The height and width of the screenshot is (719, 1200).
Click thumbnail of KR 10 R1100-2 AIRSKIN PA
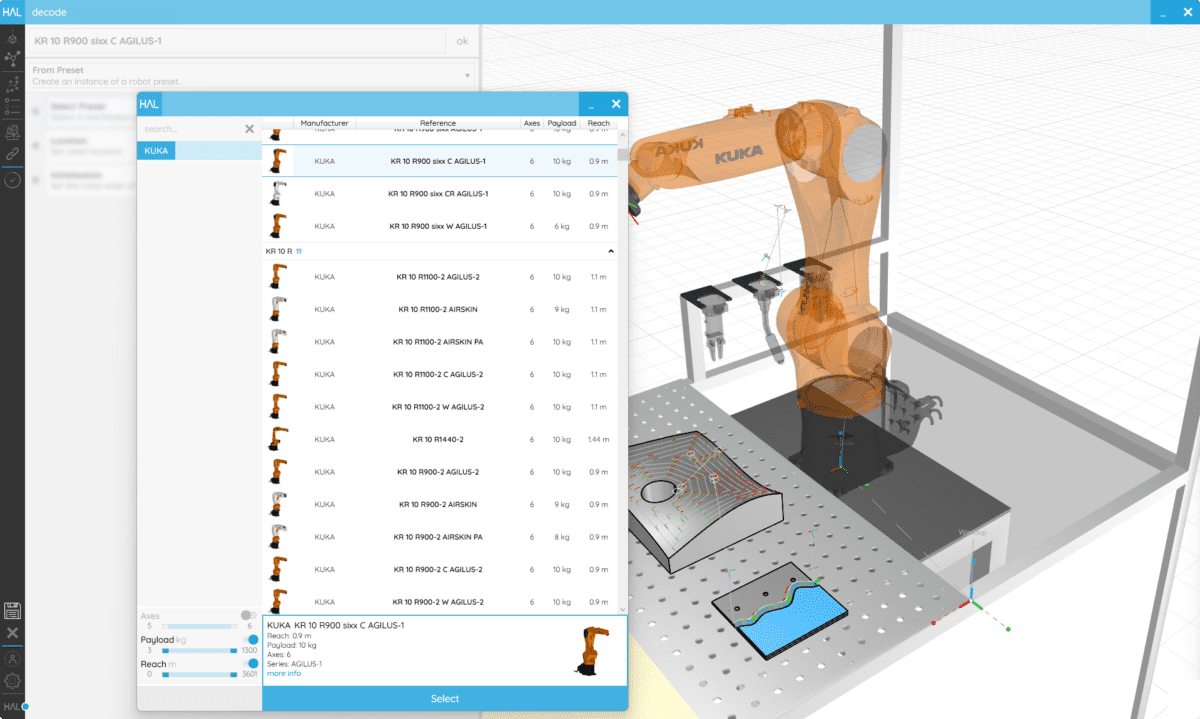(x=279, y=342)
